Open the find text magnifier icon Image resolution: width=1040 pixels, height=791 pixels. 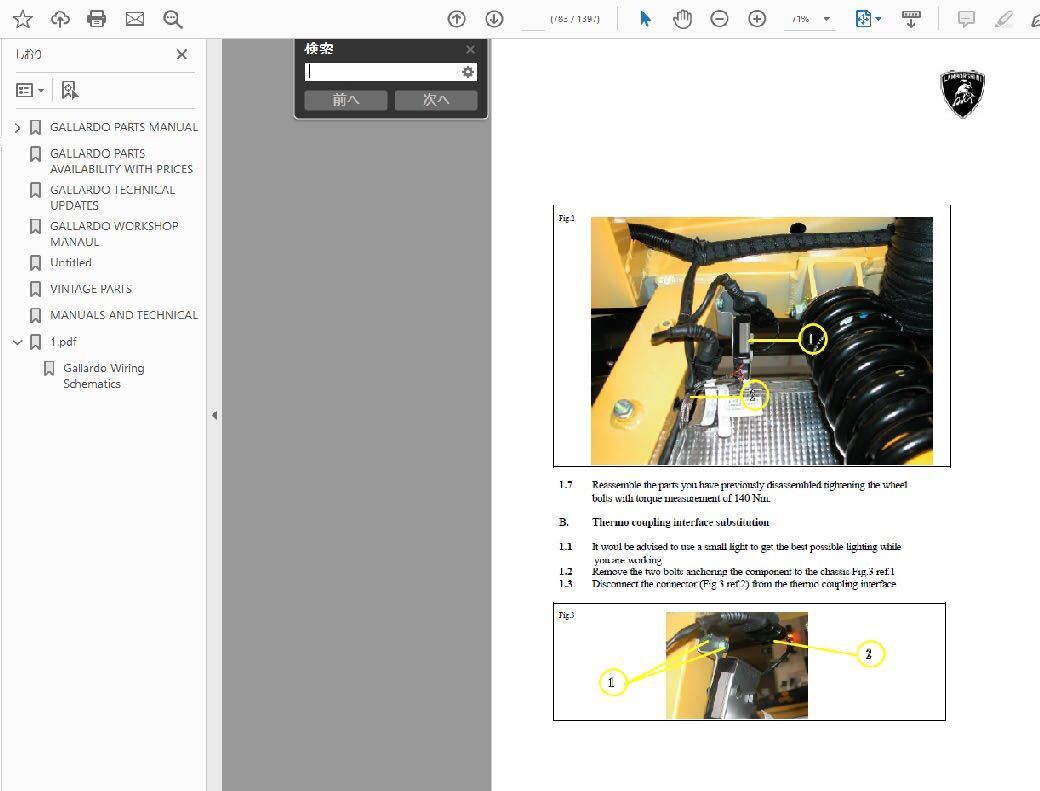click(x=172, y=19)
